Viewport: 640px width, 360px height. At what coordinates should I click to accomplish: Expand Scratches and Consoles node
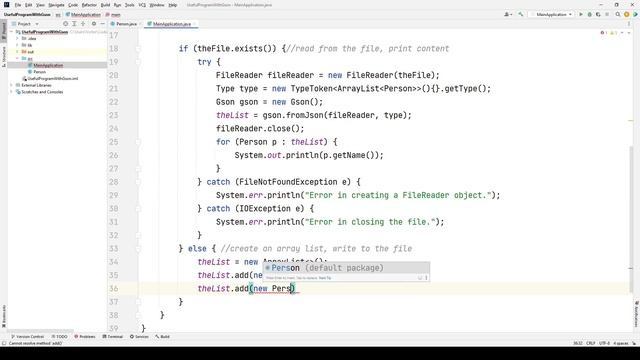tap(12, 92)
